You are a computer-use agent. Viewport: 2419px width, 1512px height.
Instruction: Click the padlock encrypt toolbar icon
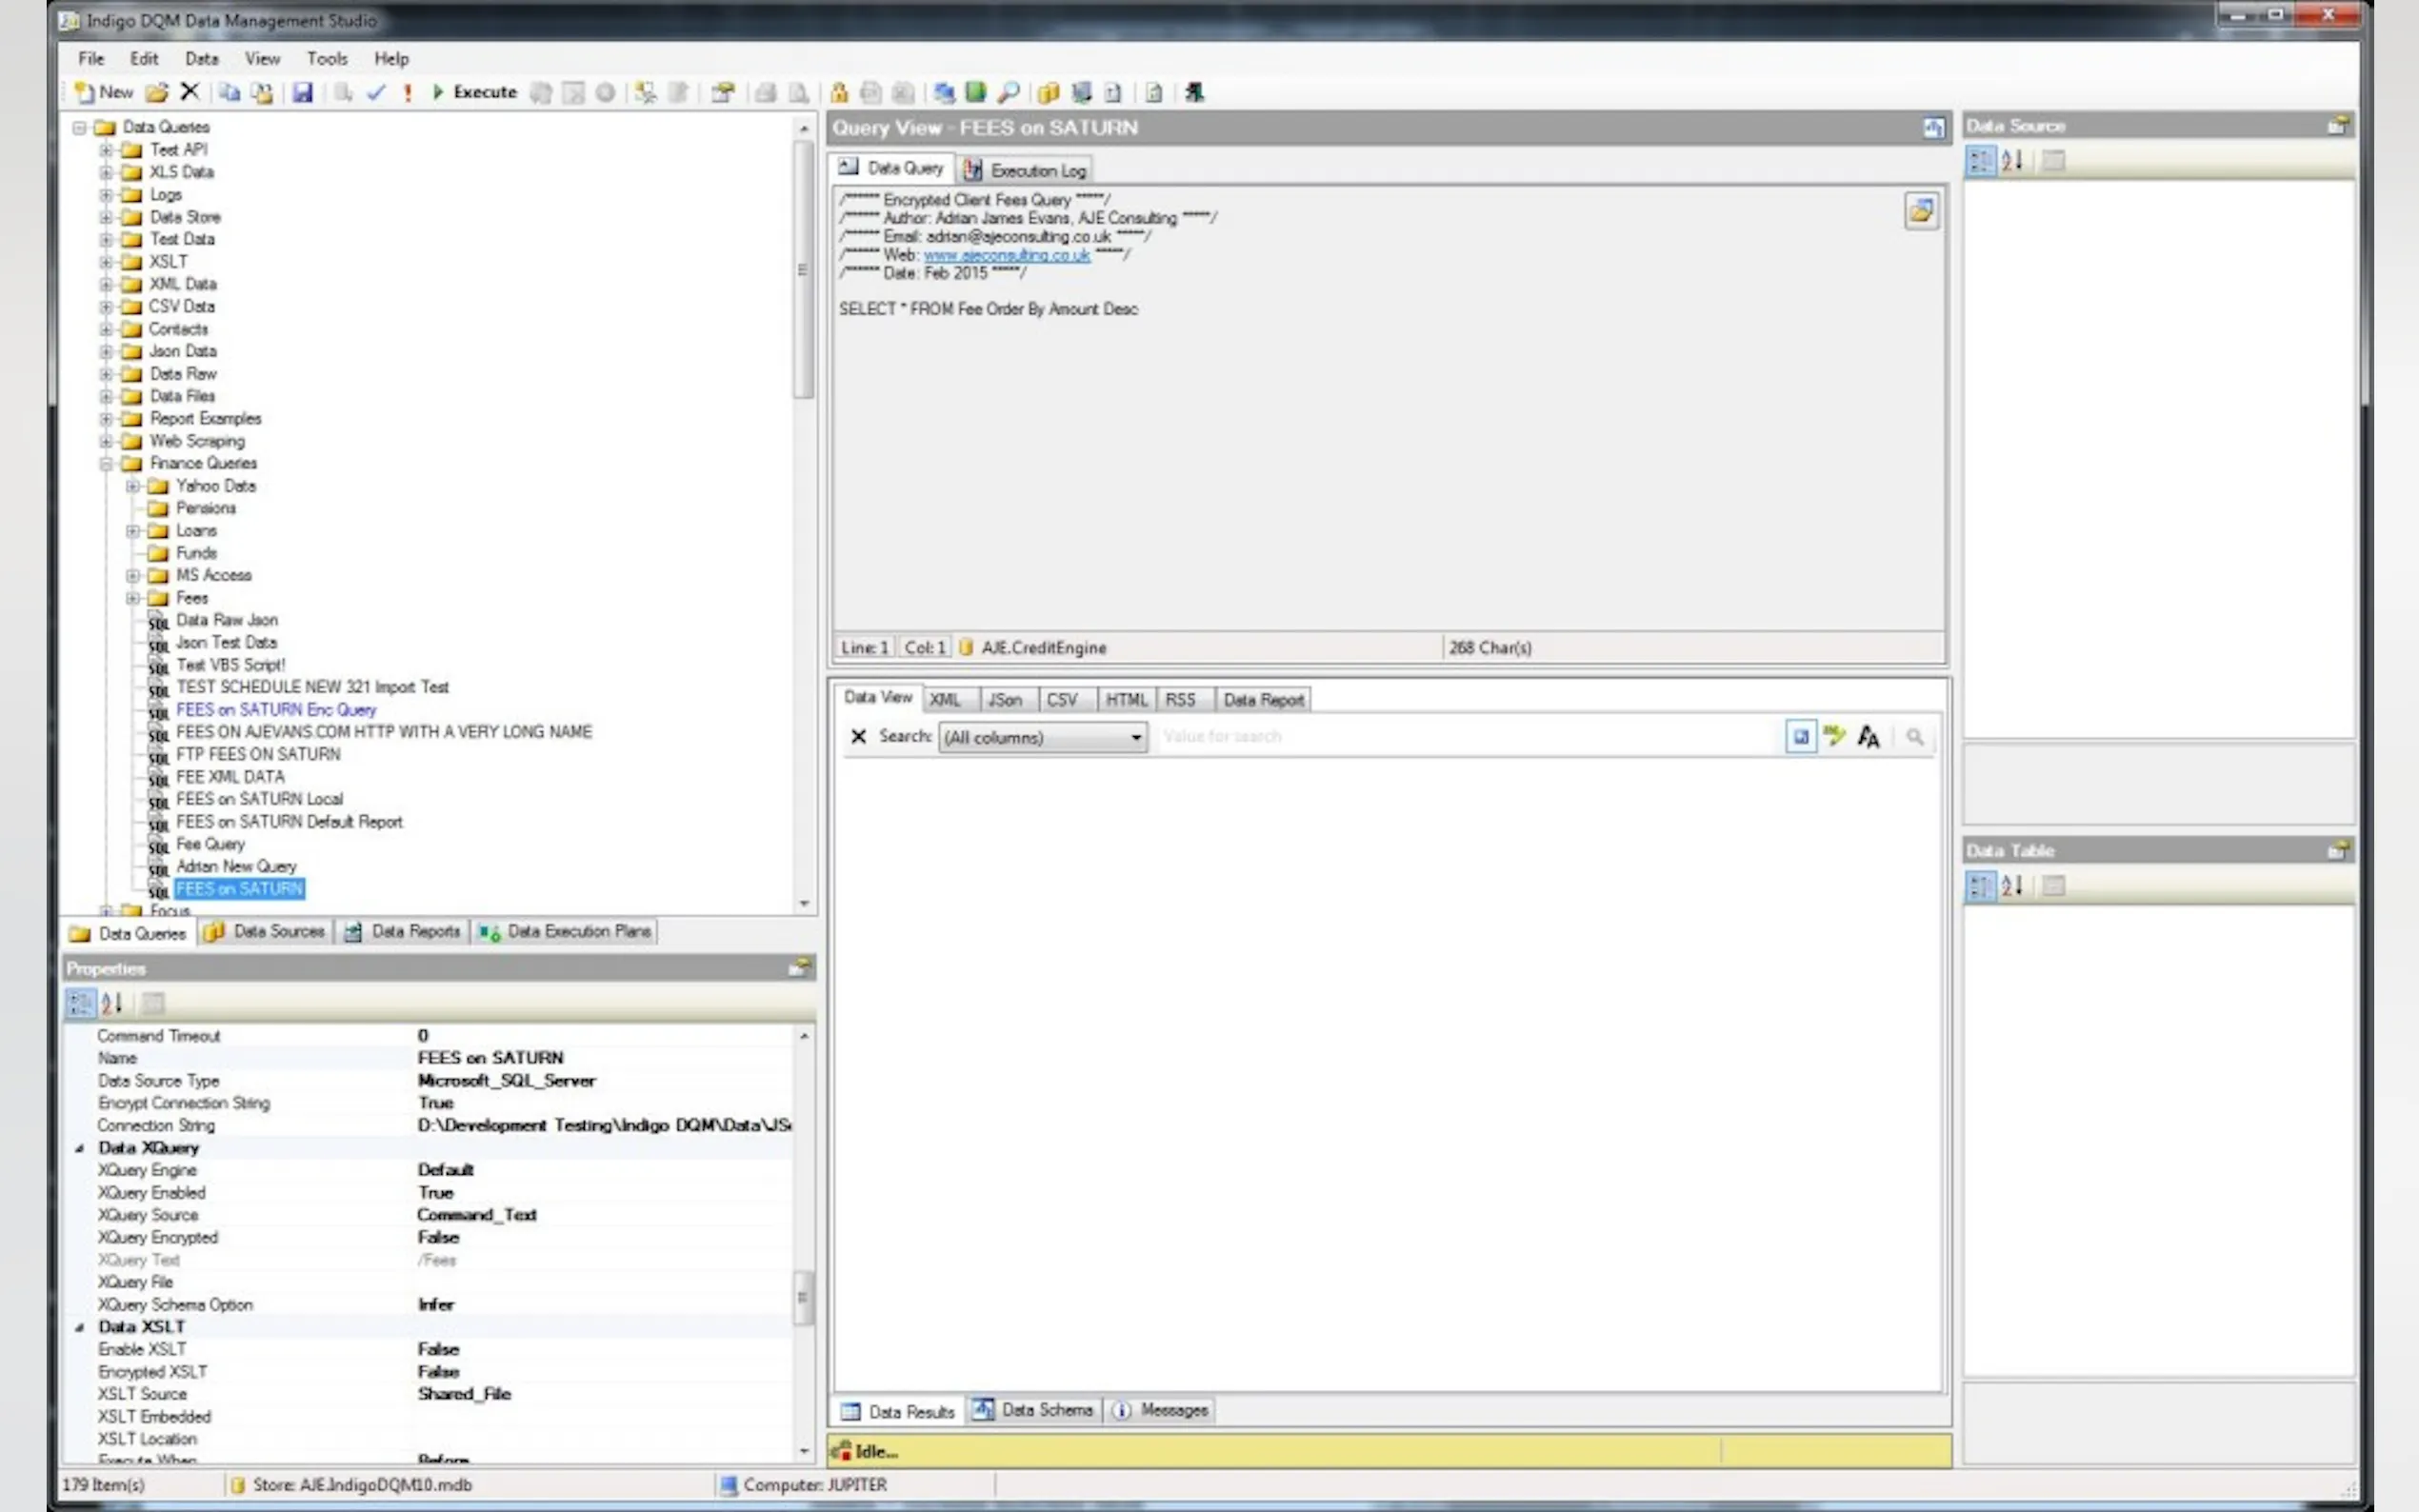[839, 93]
